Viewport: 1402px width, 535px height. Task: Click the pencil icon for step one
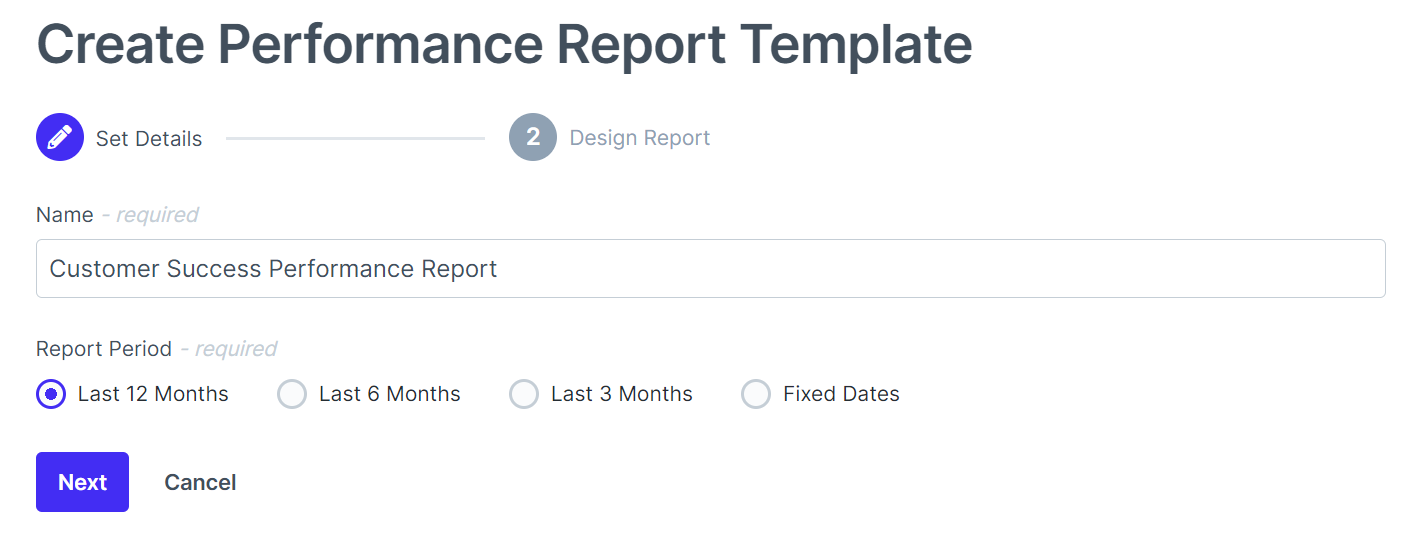(60, 137)
